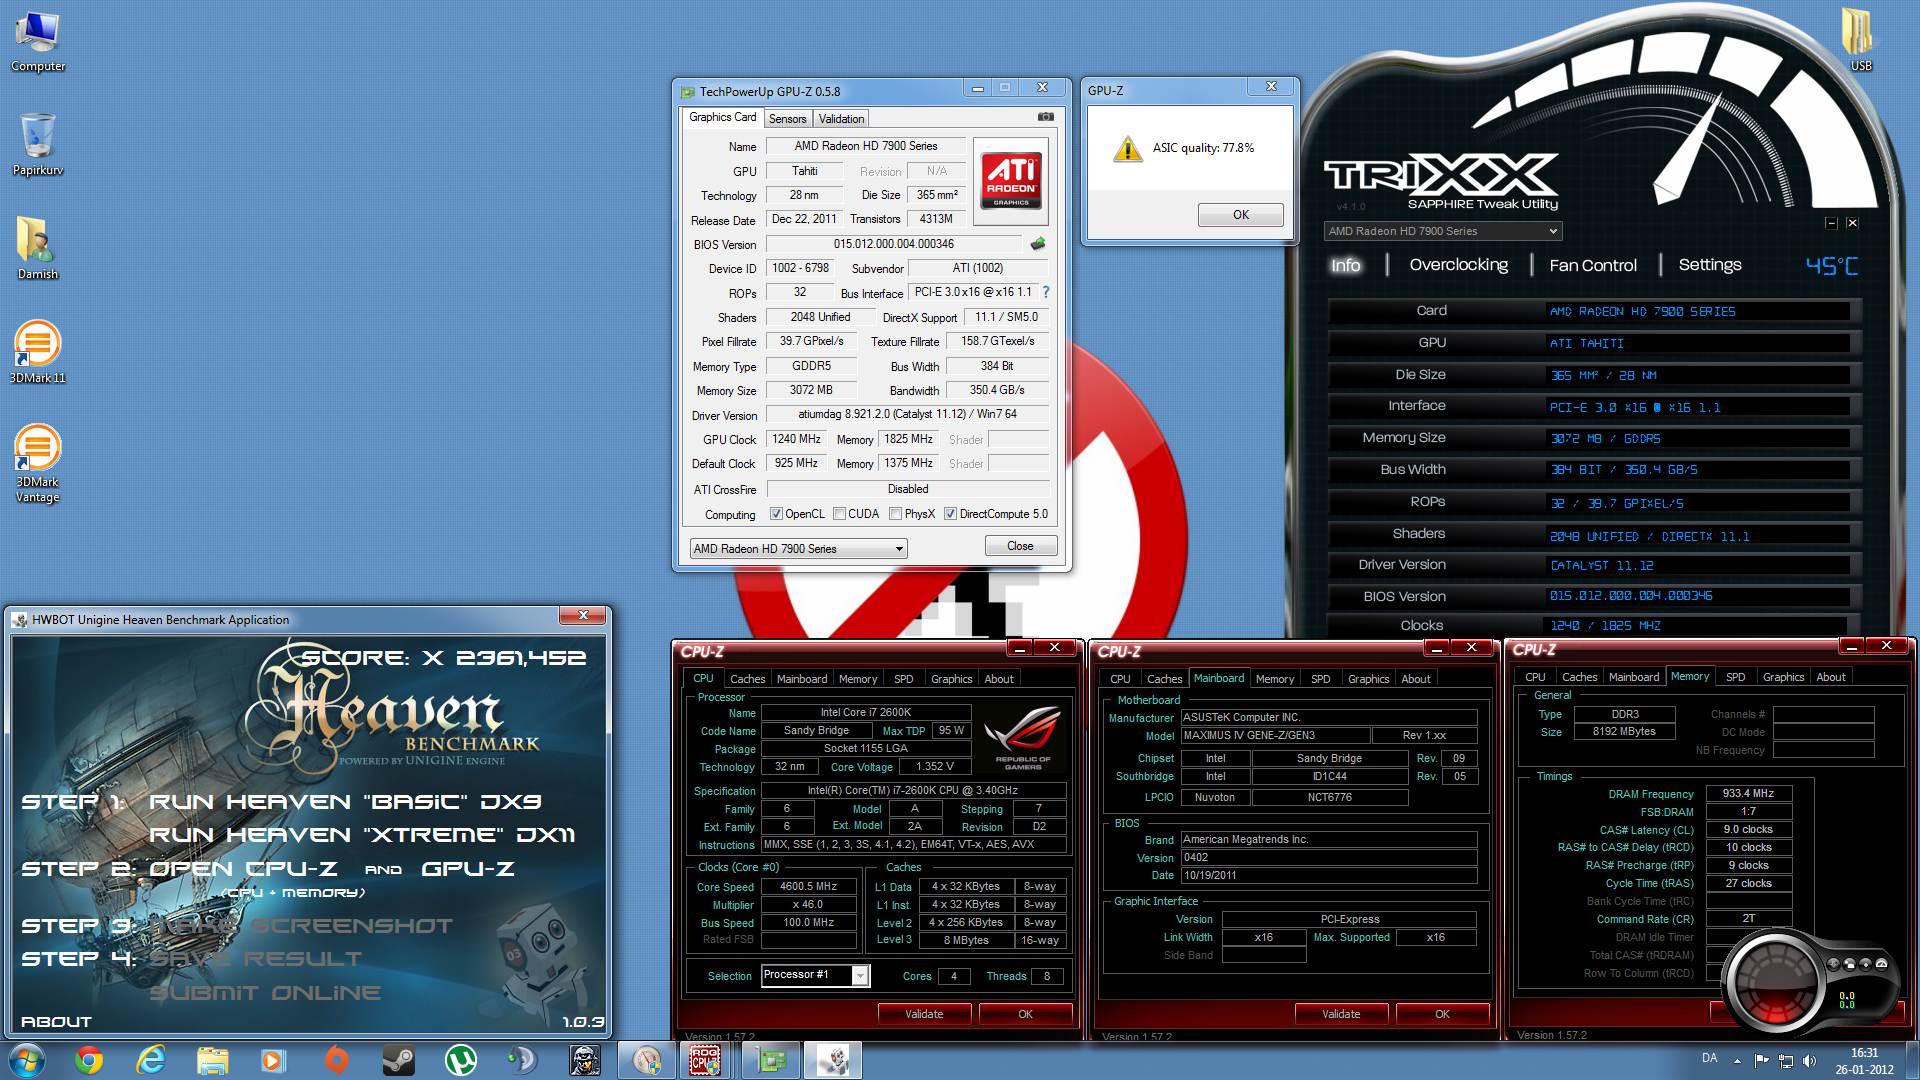1920x1080 pixels.
Task: Click the DRAM Frequency value 933.4 MHz
Action: 1748,793
